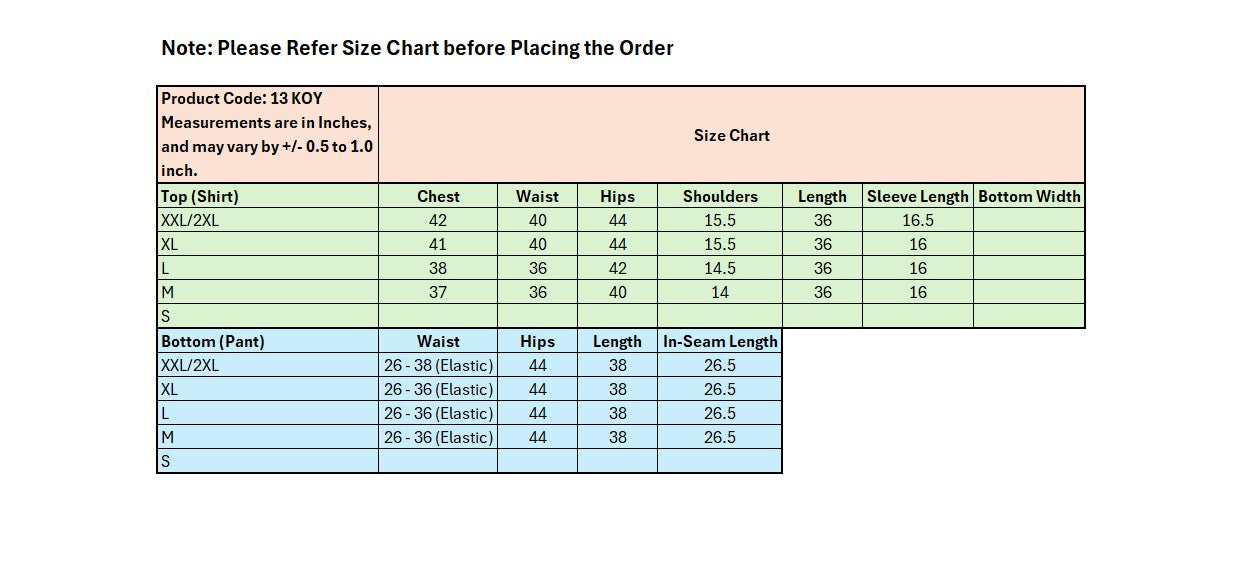Select the pant waist '26 - 38 (Elastic)' cell
The height and width of the screenshot is (565, 1243).
[x=438, y=365]
